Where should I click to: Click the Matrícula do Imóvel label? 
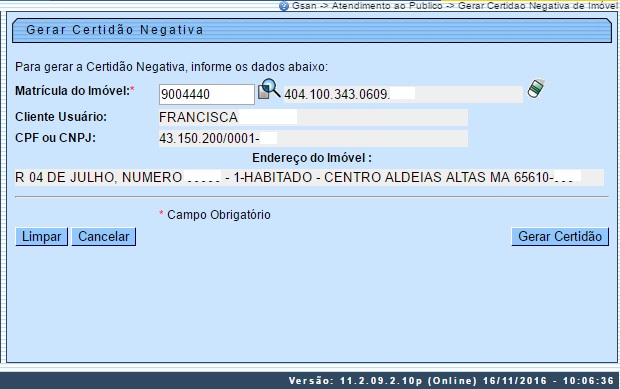[75, 91]
